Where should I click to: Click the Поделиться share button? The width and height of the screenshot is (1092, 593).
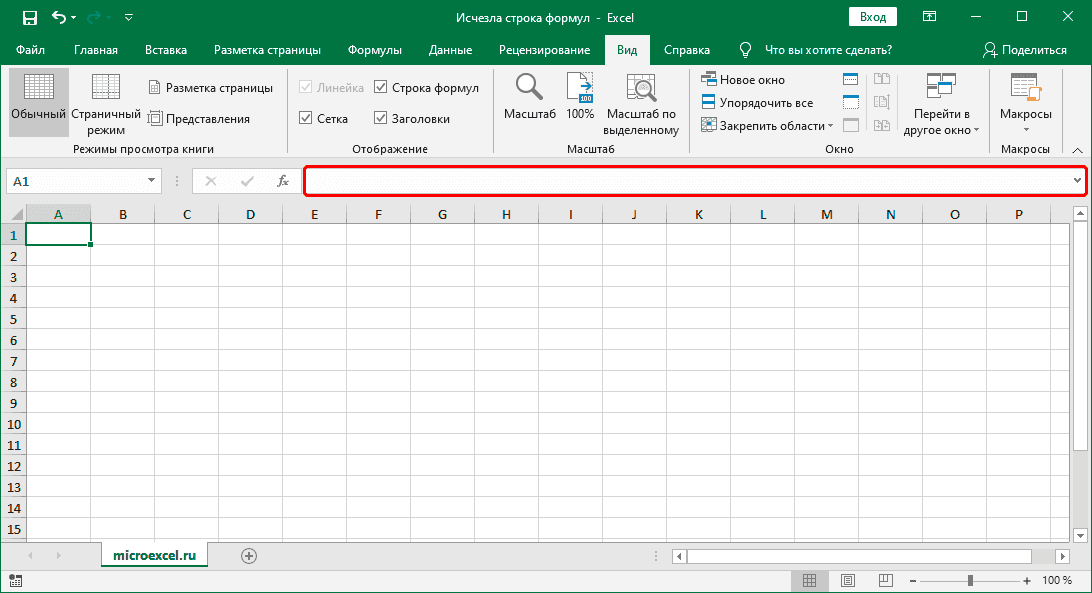[x=1025, y=50]
